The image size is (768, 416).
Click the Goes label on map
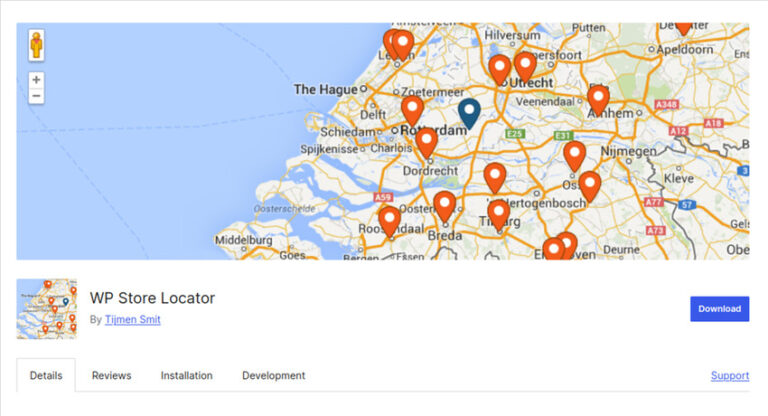[x=292, y=255]
